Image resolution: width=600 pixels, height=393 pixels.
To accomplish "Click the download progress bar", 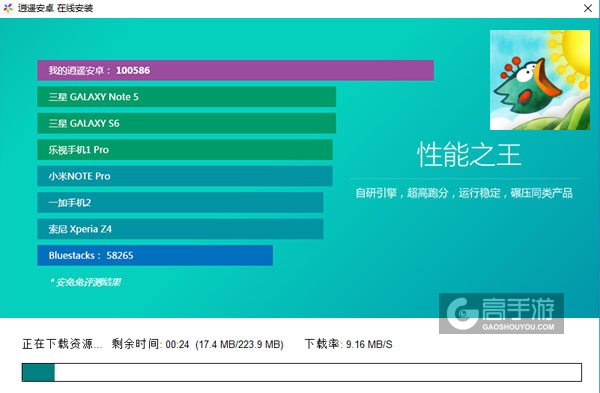I will 302,372.
